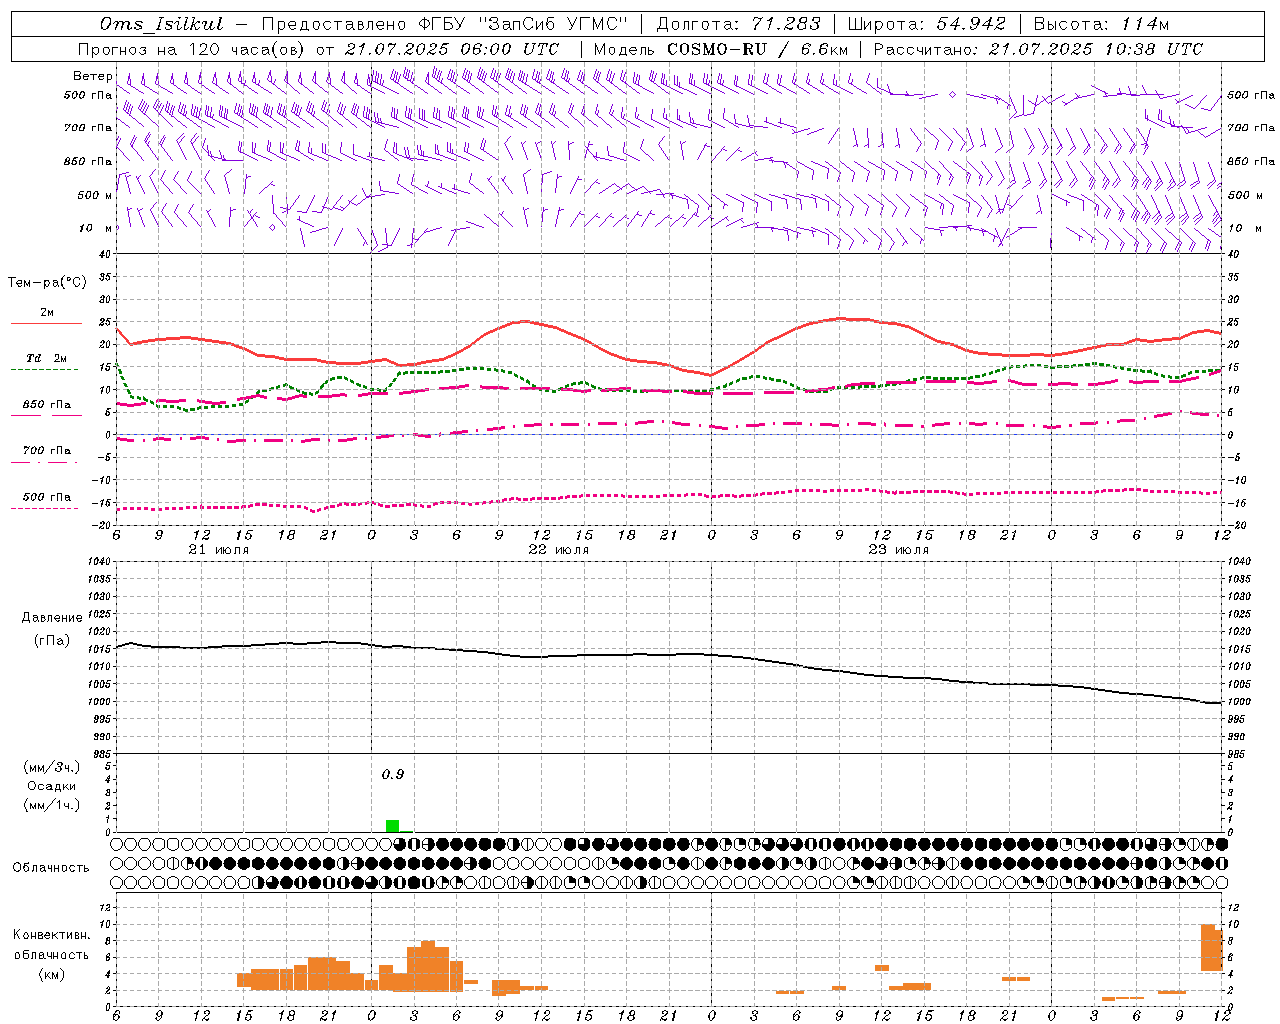The height and width of the screenshot is (1024, 1280).
Task: Click the Ветер panel label
Action: (92, 76)
